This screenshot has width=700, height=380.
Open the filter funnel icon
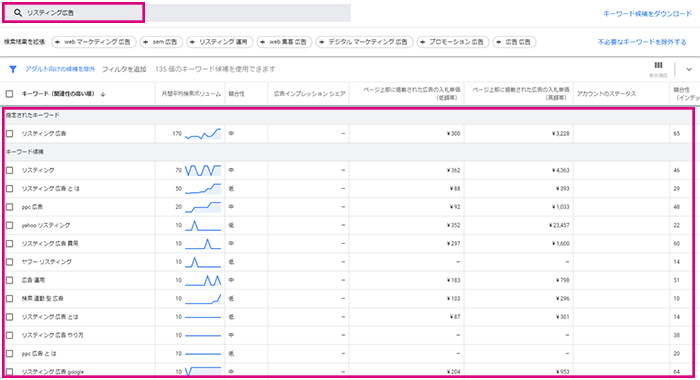tap(13, 69)
